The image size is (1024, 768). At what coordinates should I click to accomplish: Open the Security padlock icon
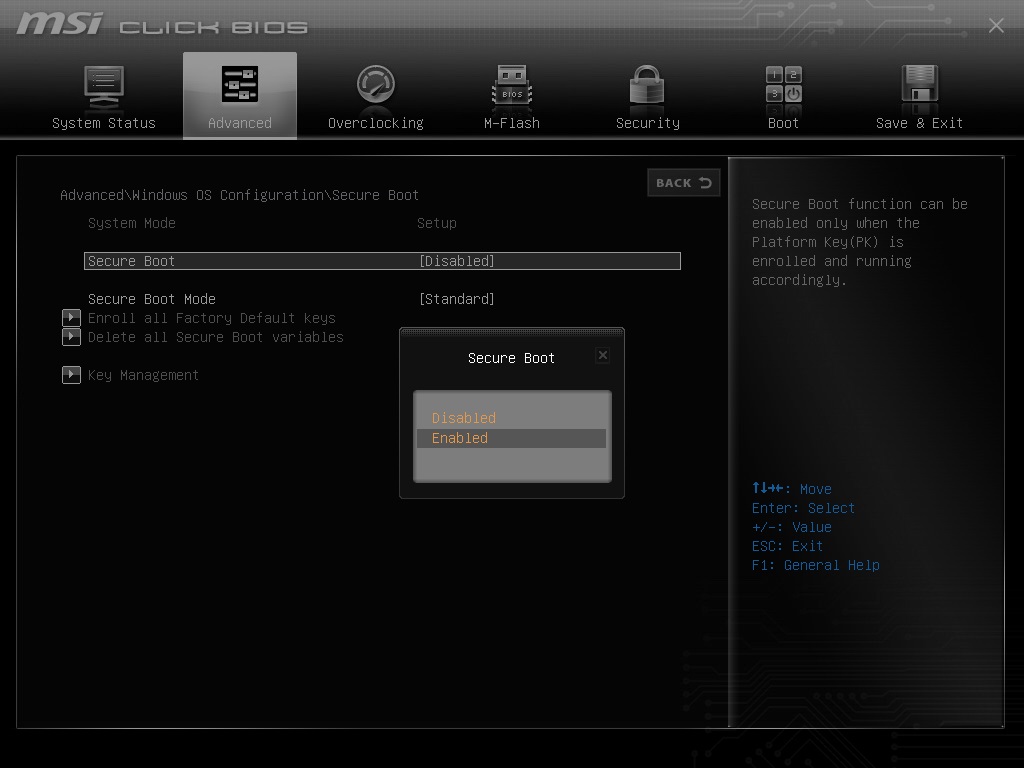(647, 84)
